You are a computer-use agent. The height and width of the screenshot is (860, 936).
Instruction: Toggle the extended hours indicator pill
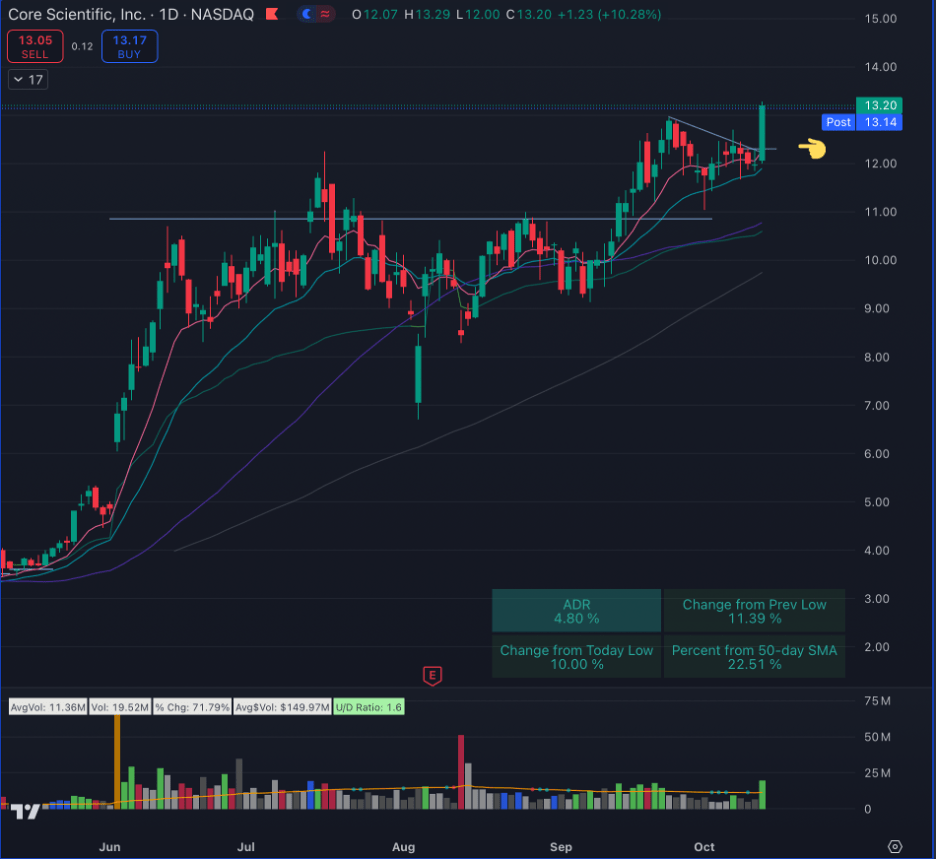click(x=315, y=13)
